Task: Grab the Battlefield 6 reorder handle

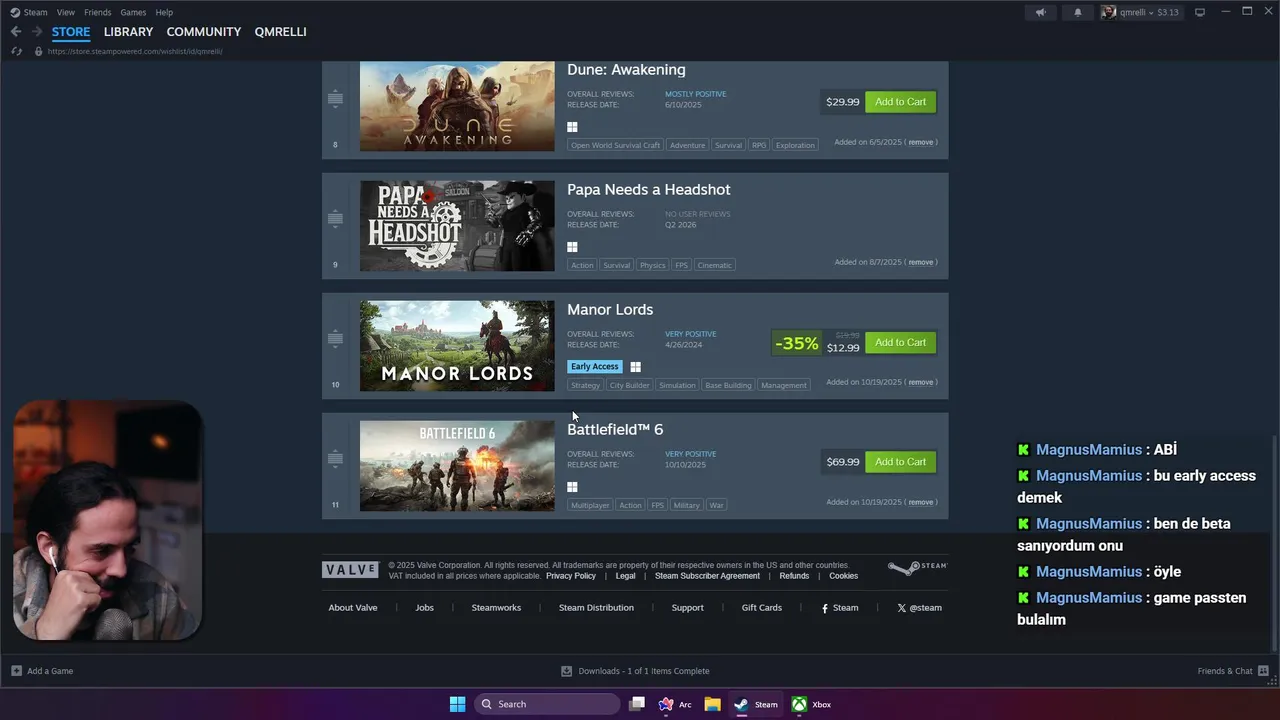Action: (x=335, y=459)
